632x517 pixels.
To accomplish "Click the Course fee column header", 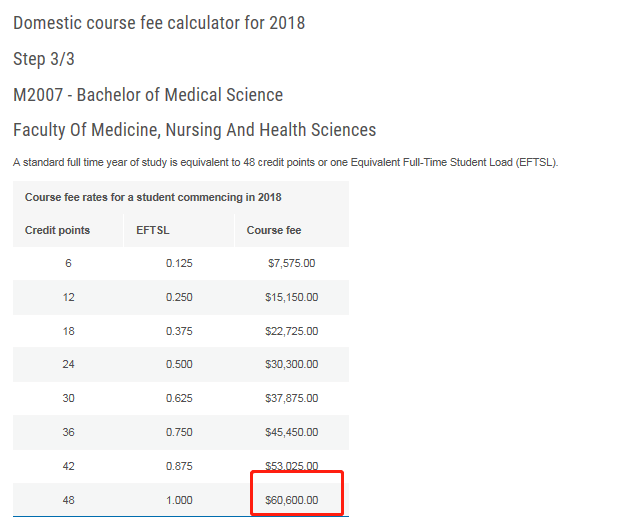I will click(x=274, y=230).
